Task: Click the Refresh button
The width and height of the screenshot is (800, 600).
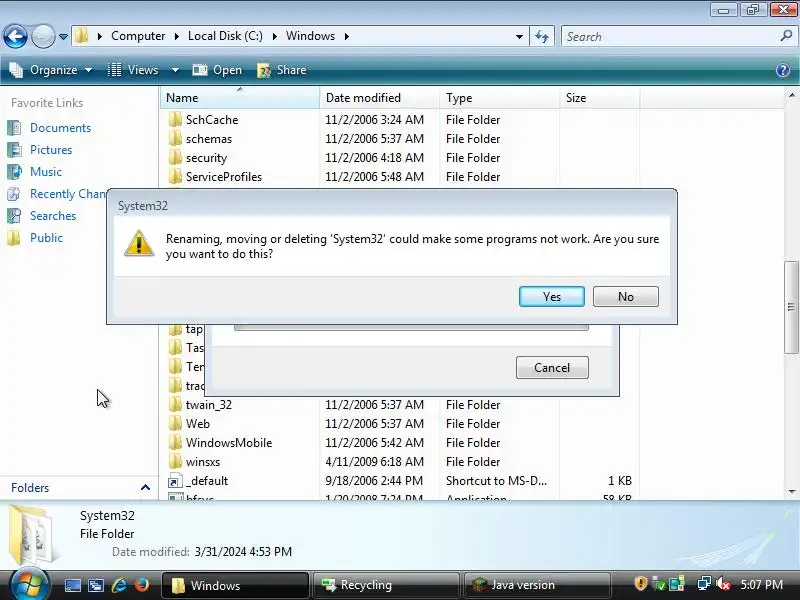Action: [x=542, y=36]
